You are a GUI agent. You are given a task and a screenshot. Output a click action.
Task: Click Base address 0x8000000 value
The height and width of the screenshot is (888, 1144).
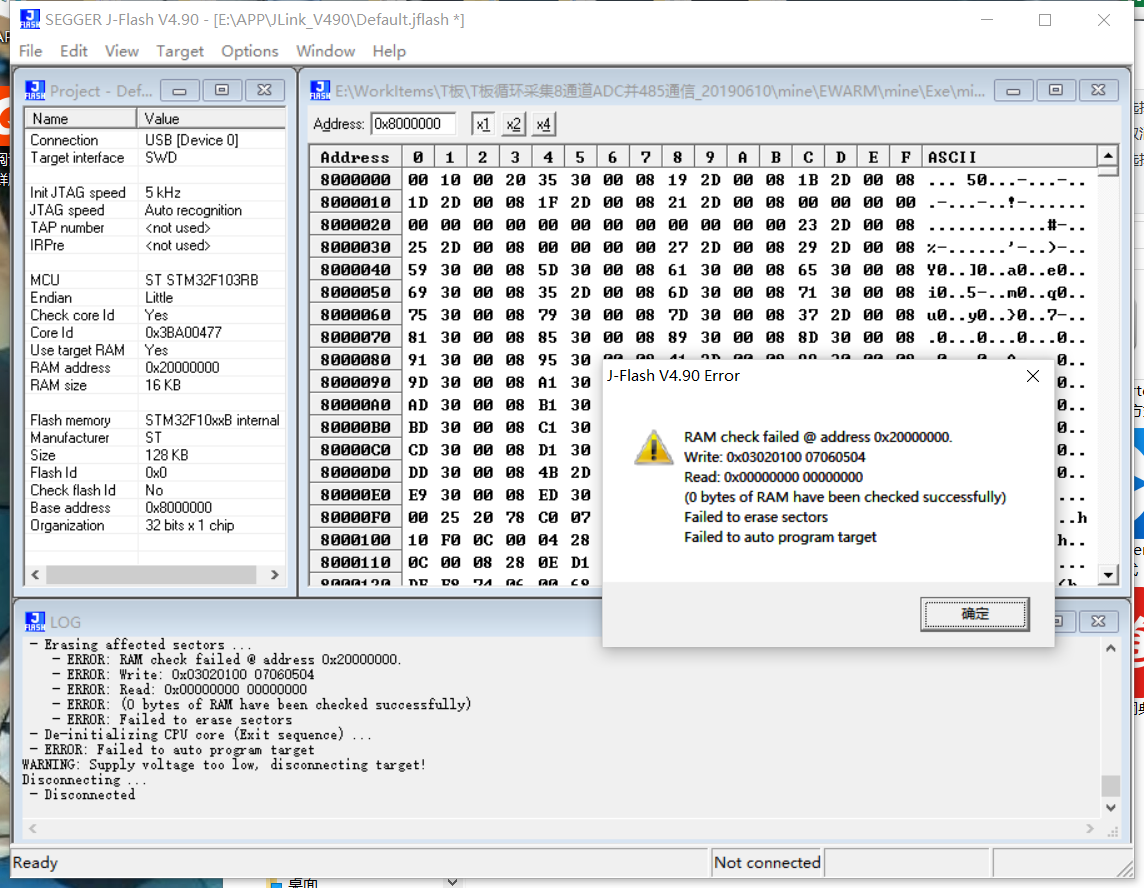[179, 508]
